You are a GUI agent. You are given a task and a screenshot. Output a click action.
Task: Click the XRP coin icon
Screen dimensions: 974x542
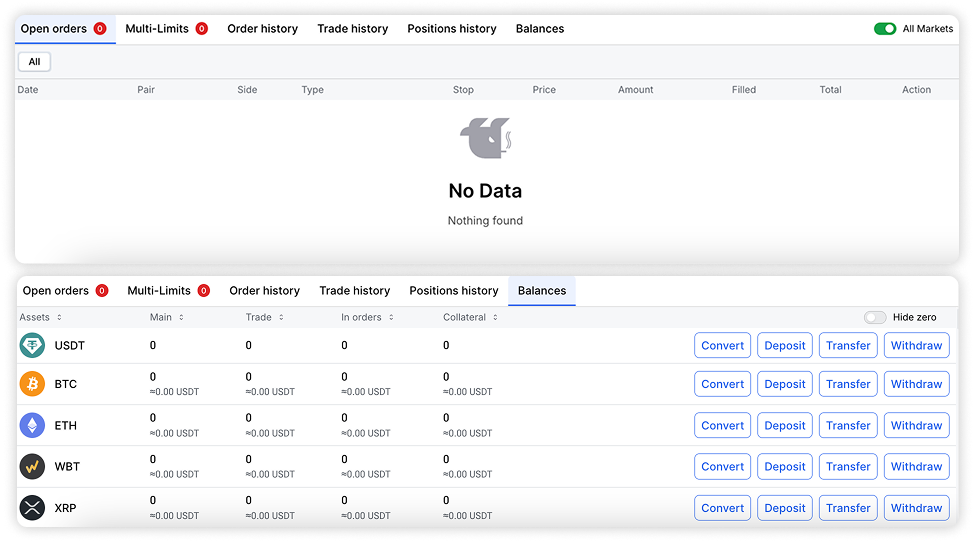pyautogui.click(x=32, y=508)
